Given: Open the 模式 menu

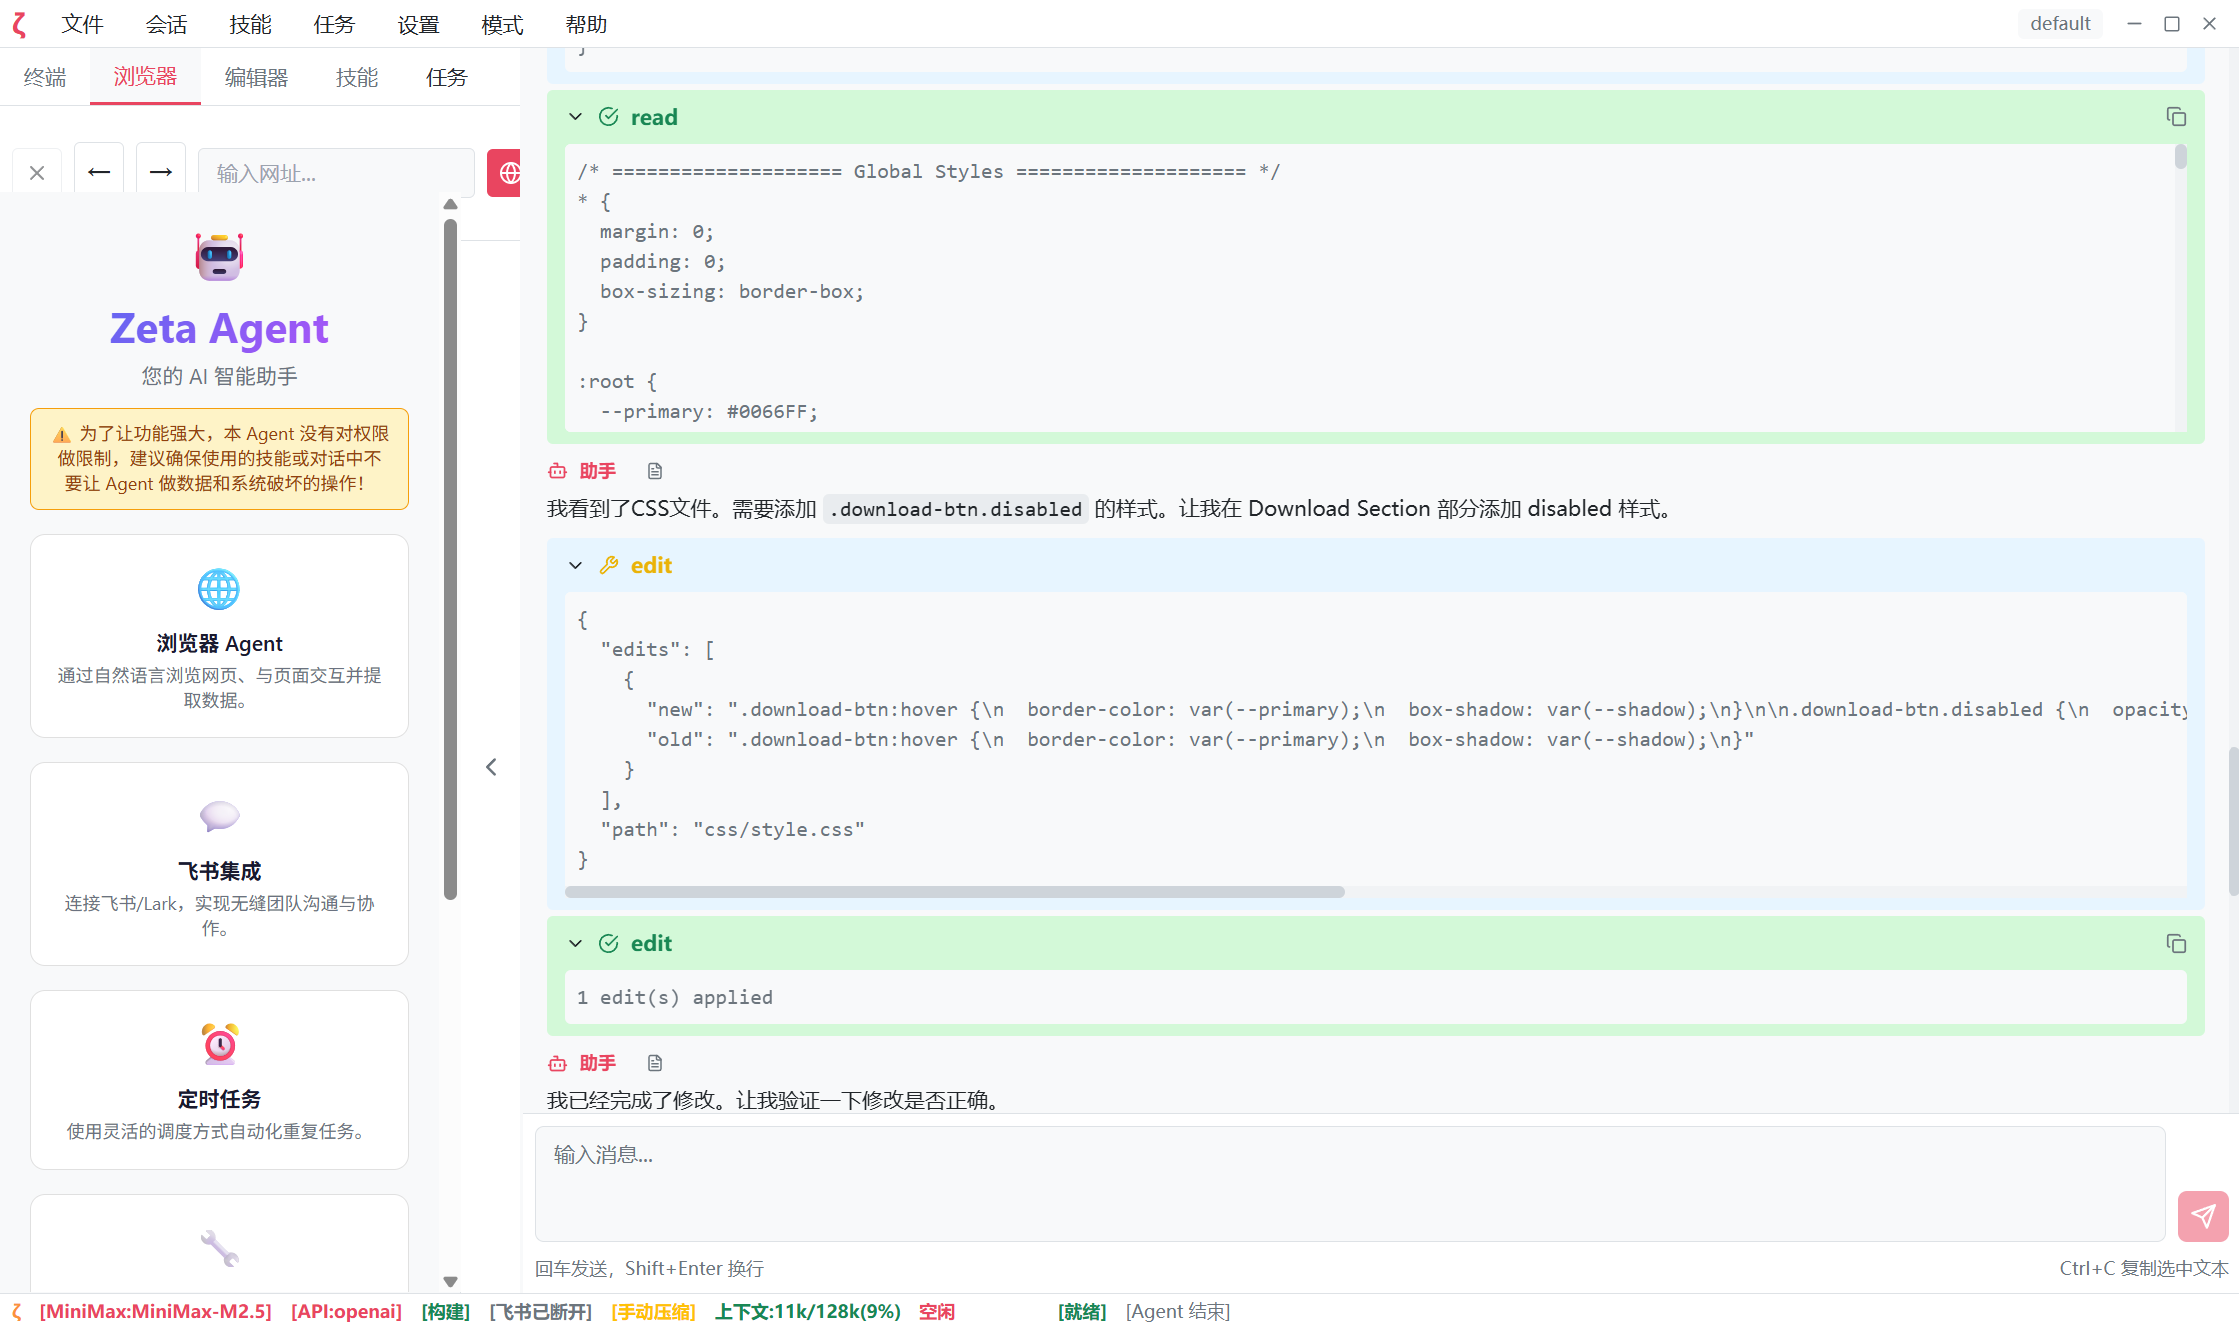Looking at the screenshot, I should tap(502, 24).
